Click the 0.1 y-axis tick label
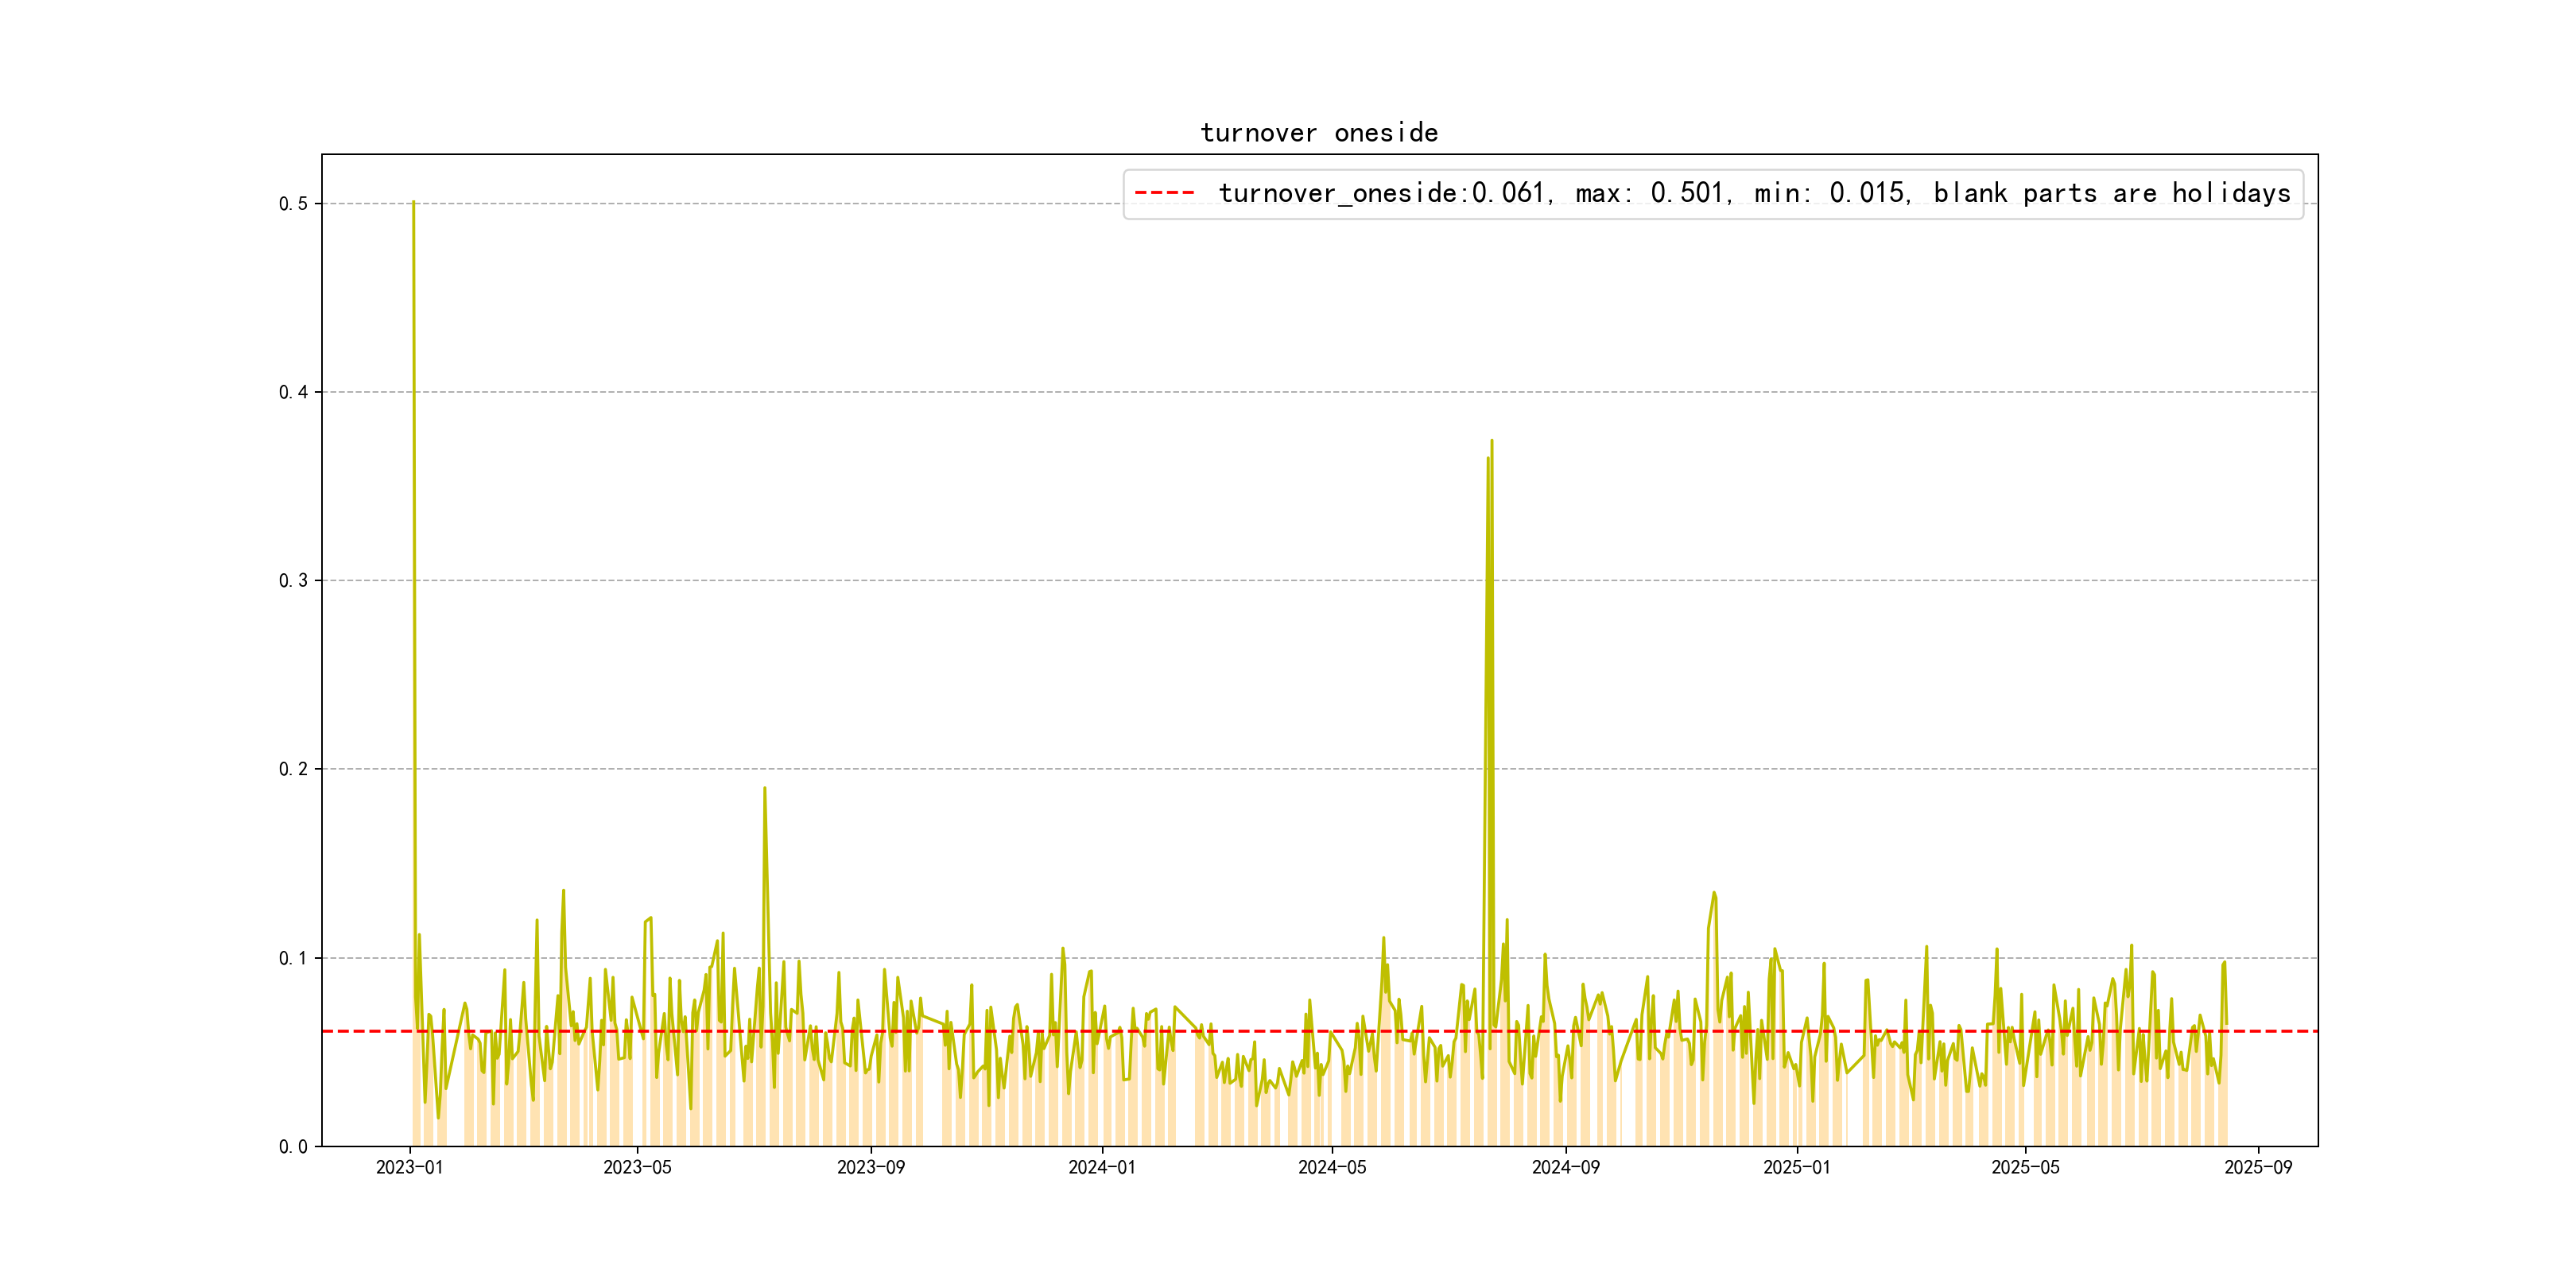Screen dimensions: 2576x1288 pos(293,958)
